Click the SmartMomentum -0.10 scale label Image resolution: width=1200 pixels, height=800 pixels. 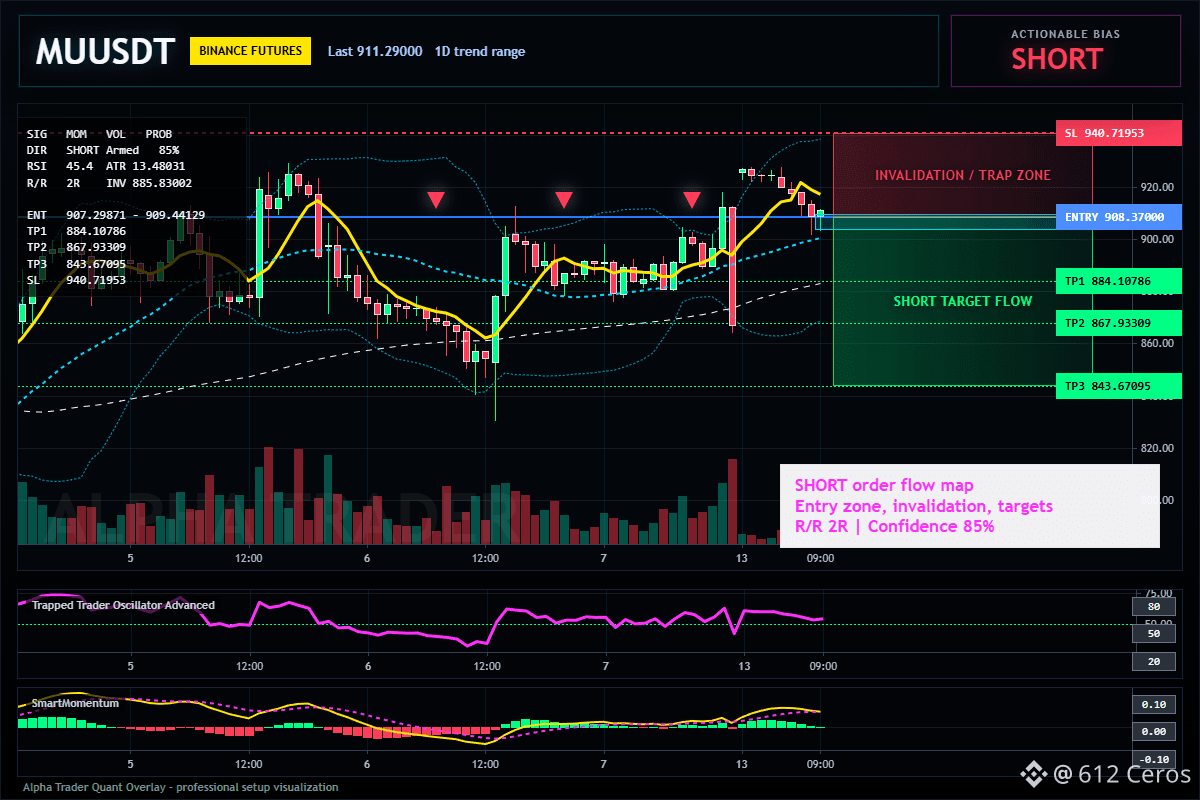click(1153, 759)
